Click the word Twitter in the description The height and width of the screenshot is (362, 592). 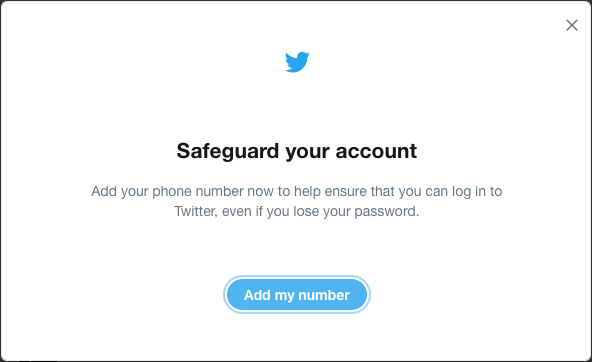pyautogui.click(x=196, y=211)
